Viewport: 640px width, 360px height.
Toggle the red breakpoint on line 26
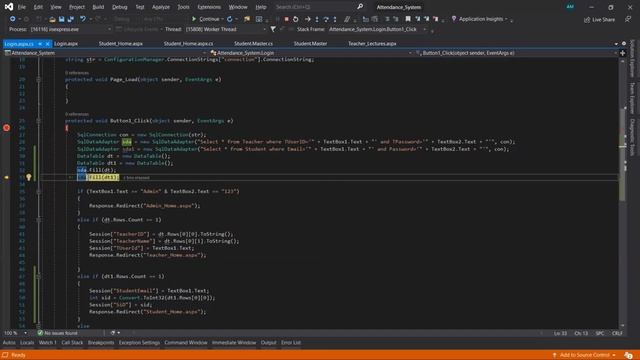(x=7, y=128)
